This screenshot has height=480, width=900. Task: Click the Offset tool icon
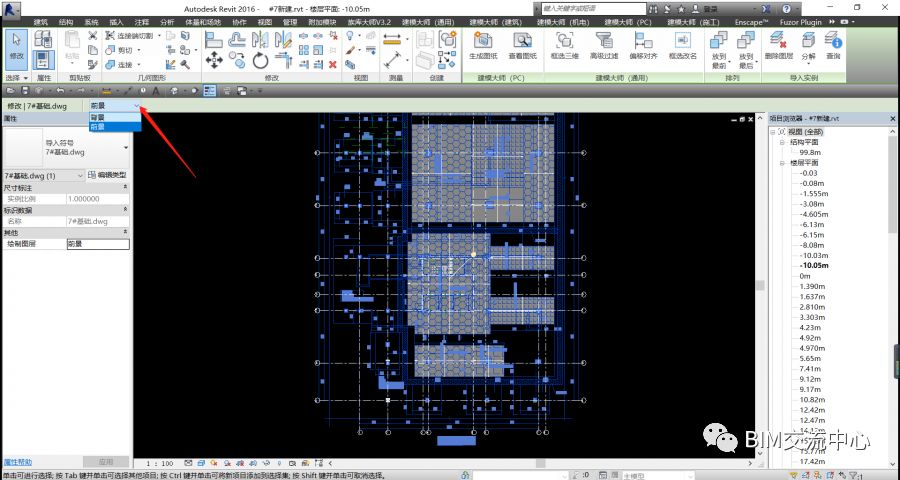[236, 39]
